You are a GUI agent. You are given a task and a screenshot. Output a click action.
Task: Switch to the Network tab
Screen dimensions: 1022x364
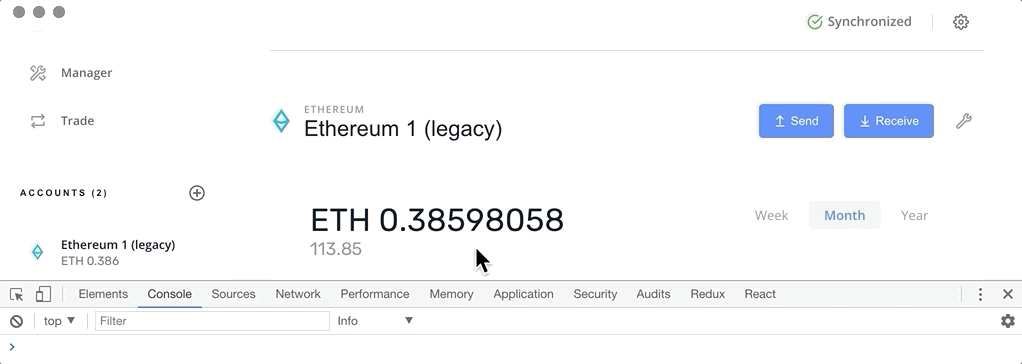pos(298,294)
